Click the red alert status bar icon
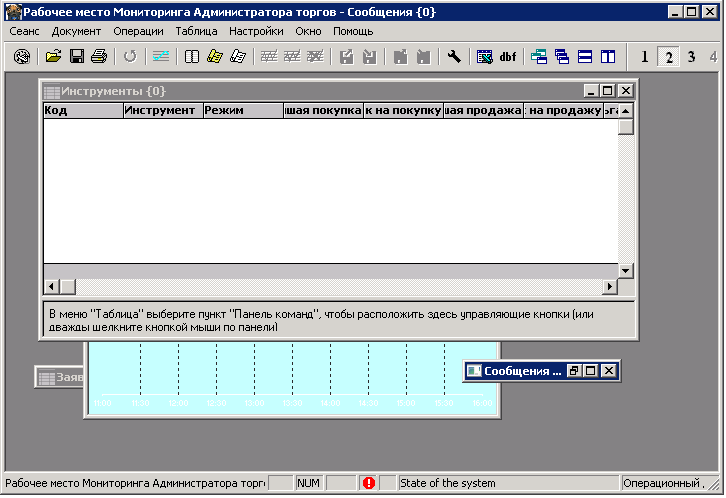The image size is (726, 498). coord(369,483)
